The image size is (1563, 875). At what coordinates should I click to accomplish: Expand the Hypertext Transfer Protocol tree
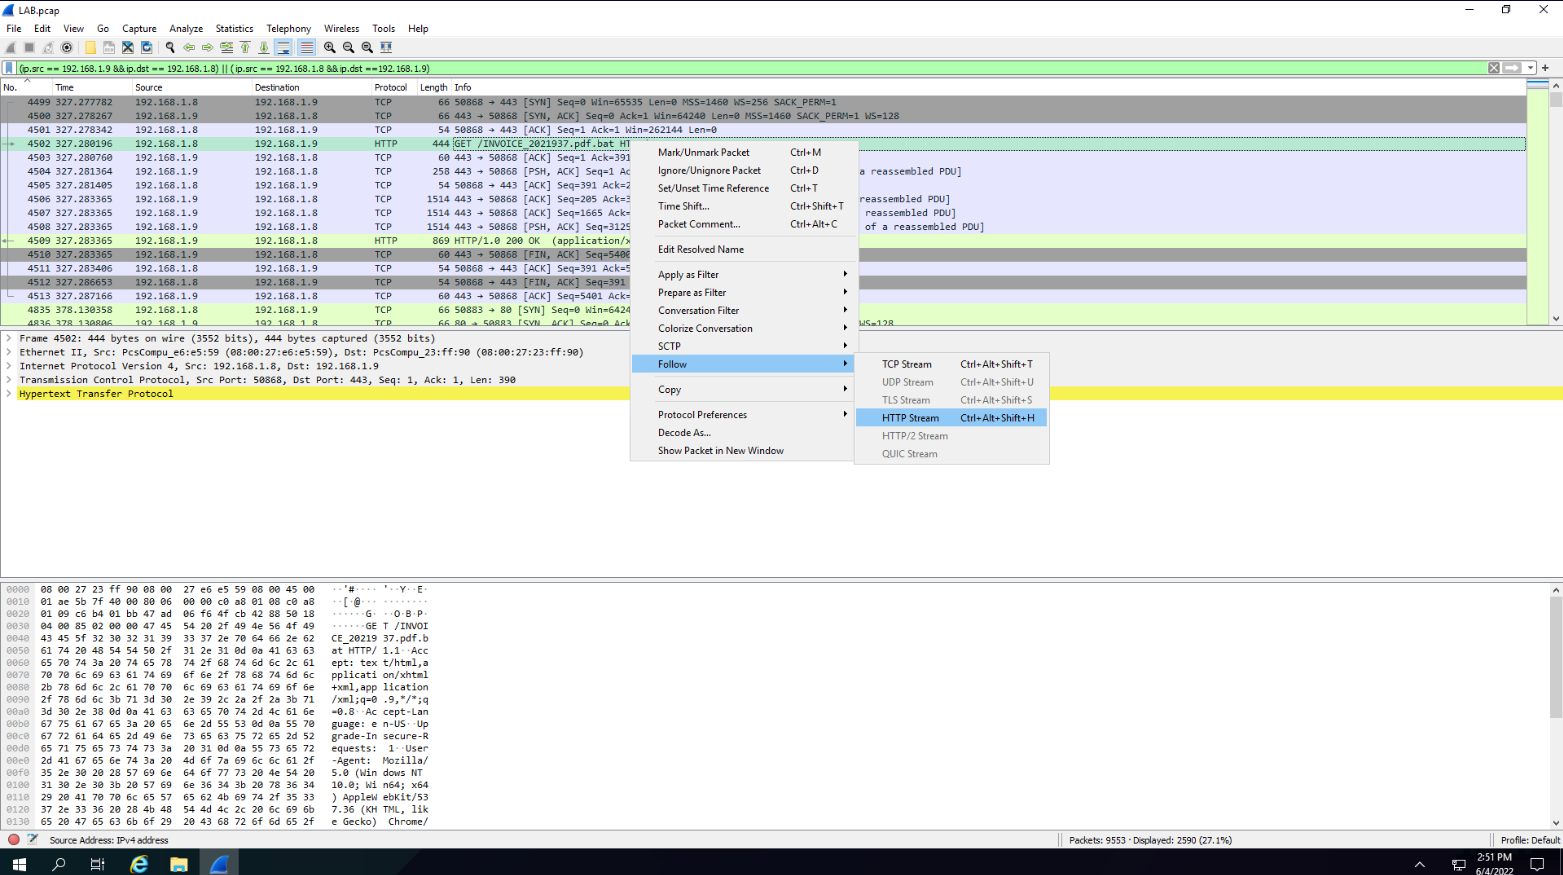pyautogui.click(x=9, y=394)
